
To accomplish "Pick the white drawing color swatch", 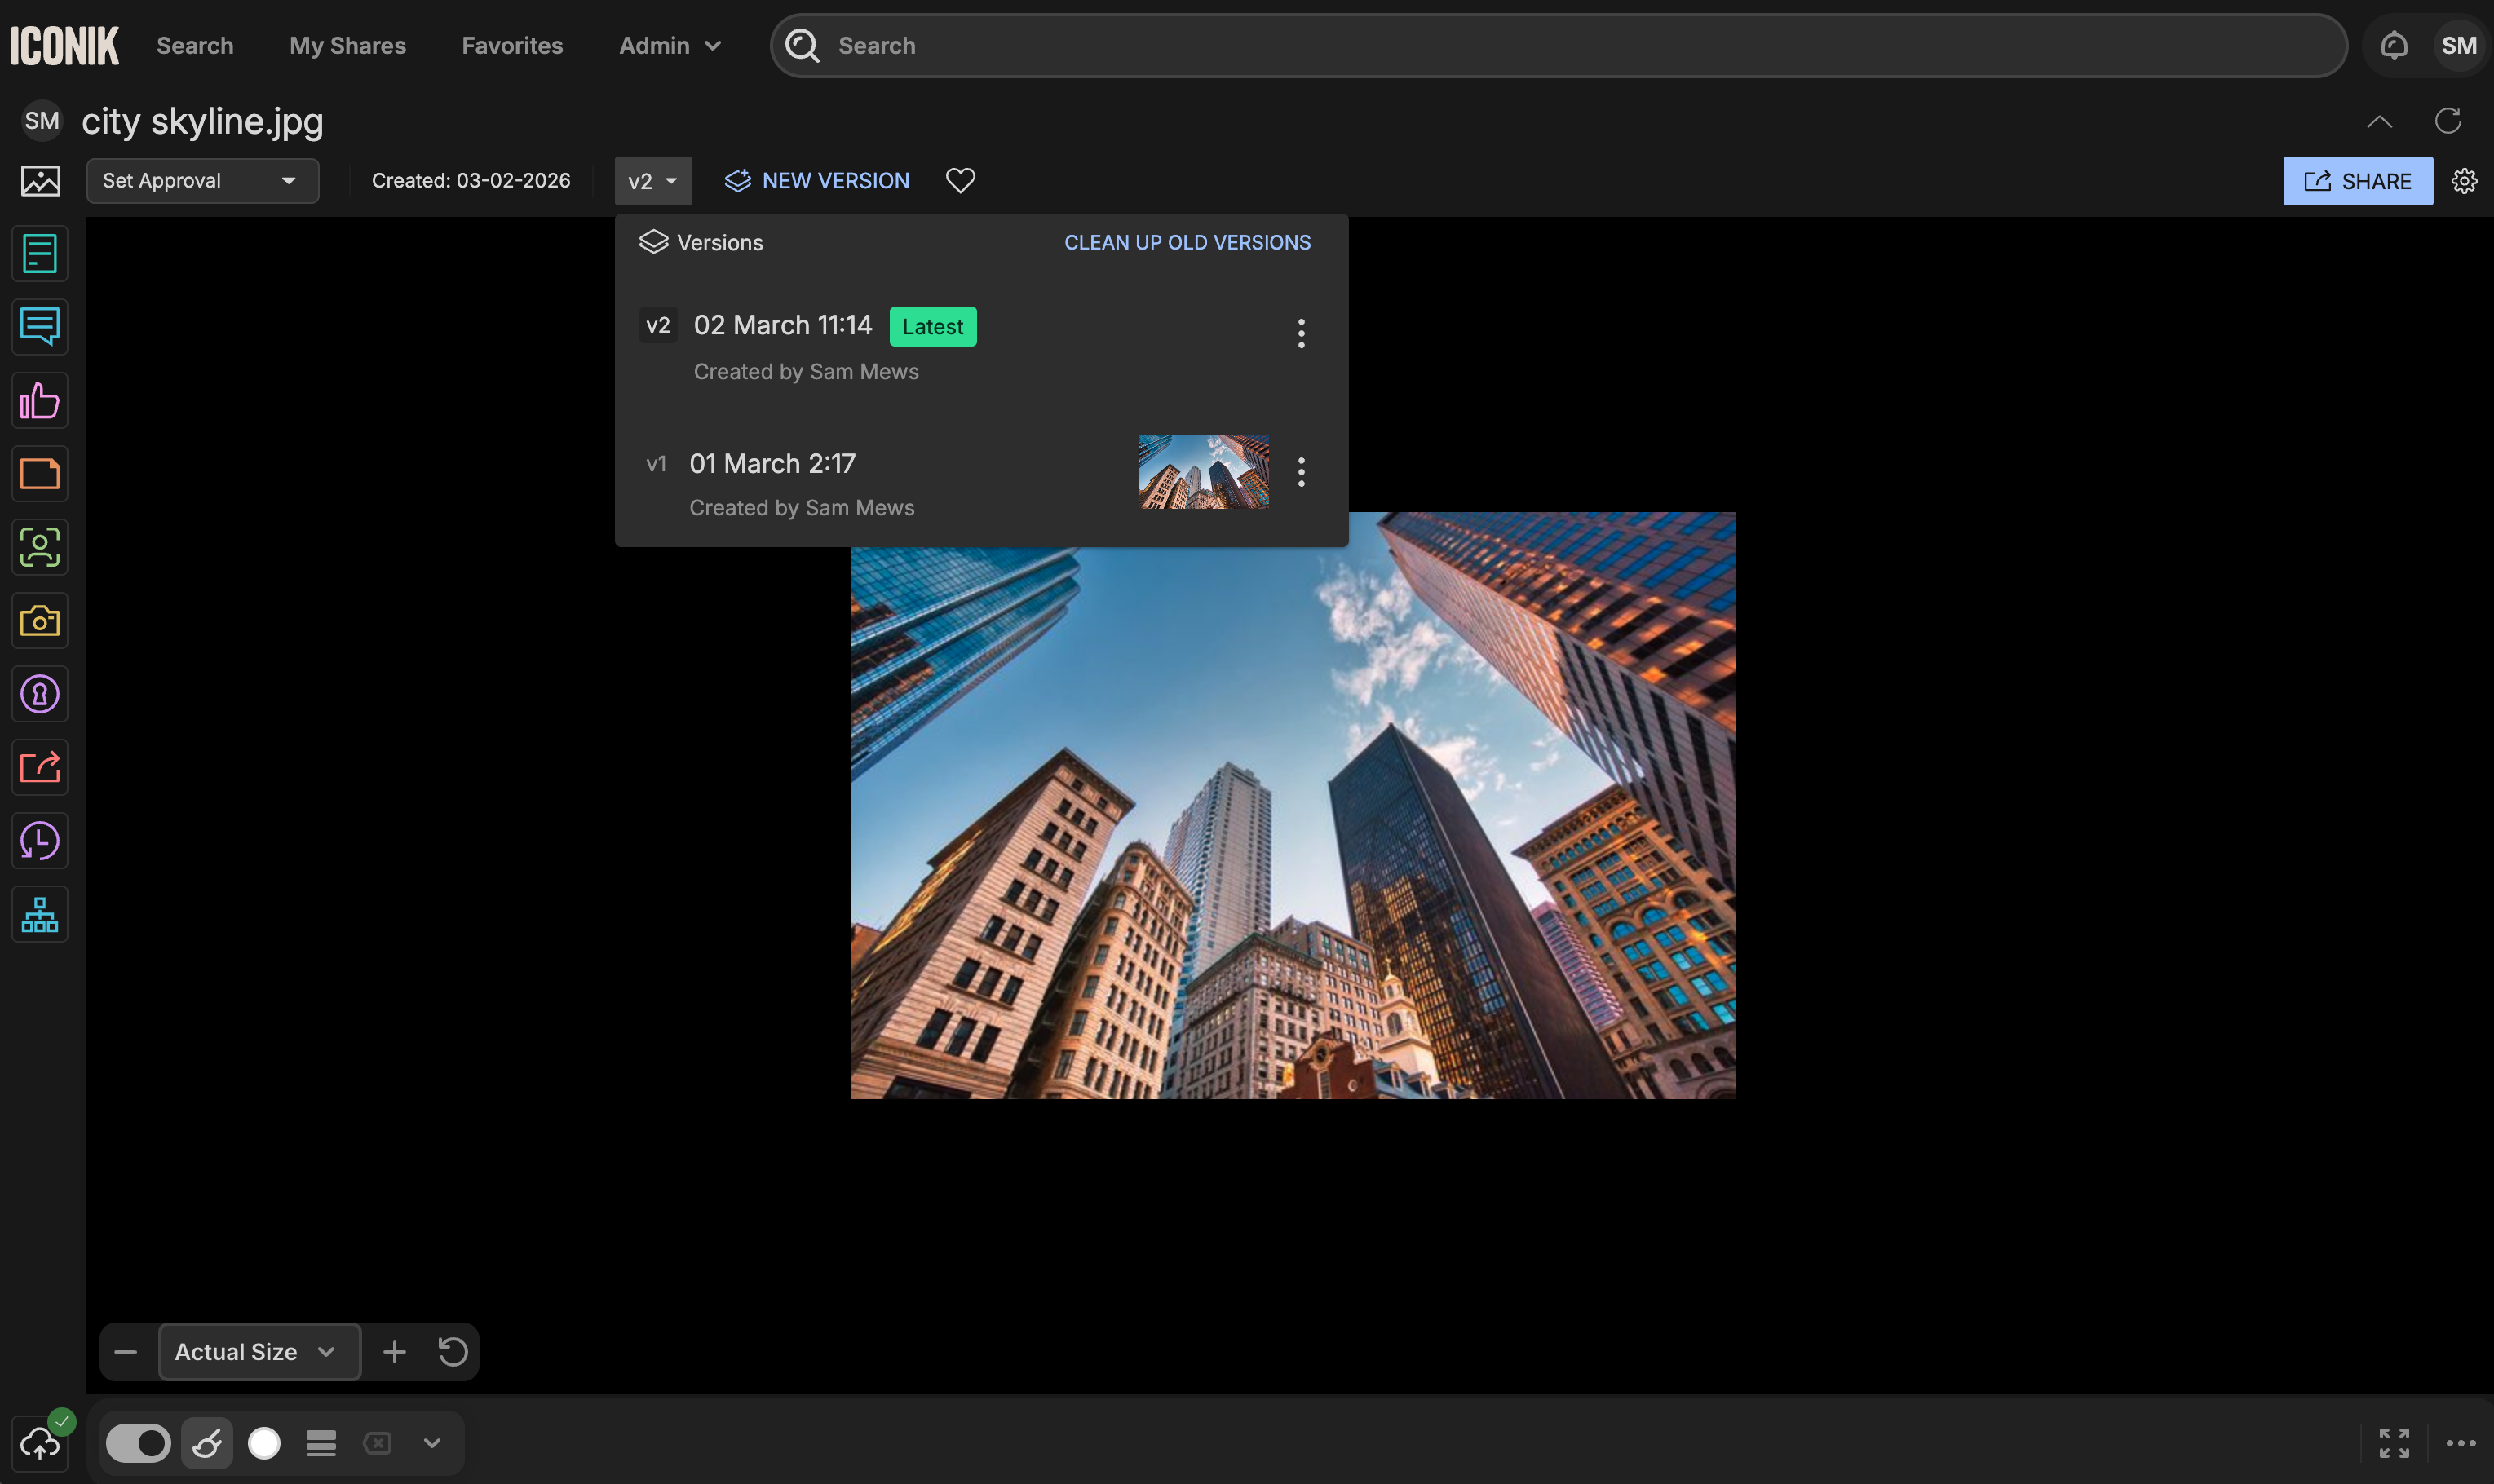I will (x=264, y=1443).
